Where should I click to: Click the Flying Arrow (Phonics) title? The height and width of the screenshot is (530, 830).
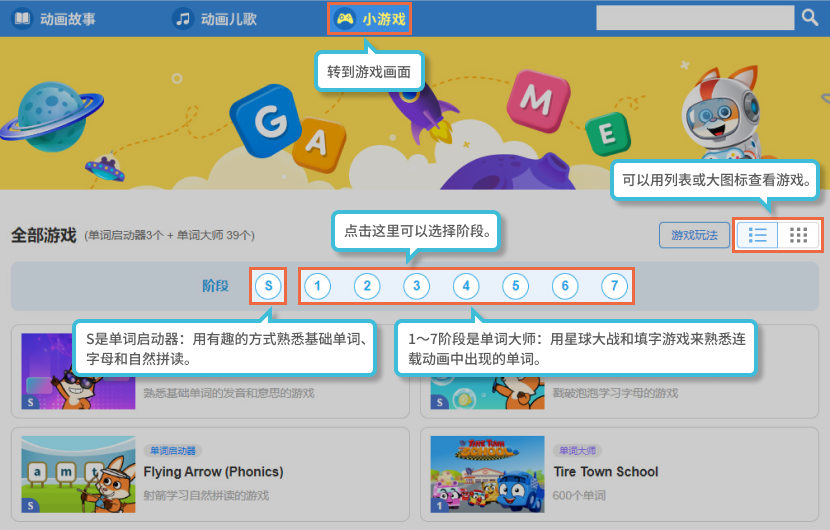click(x=213, y=472)
